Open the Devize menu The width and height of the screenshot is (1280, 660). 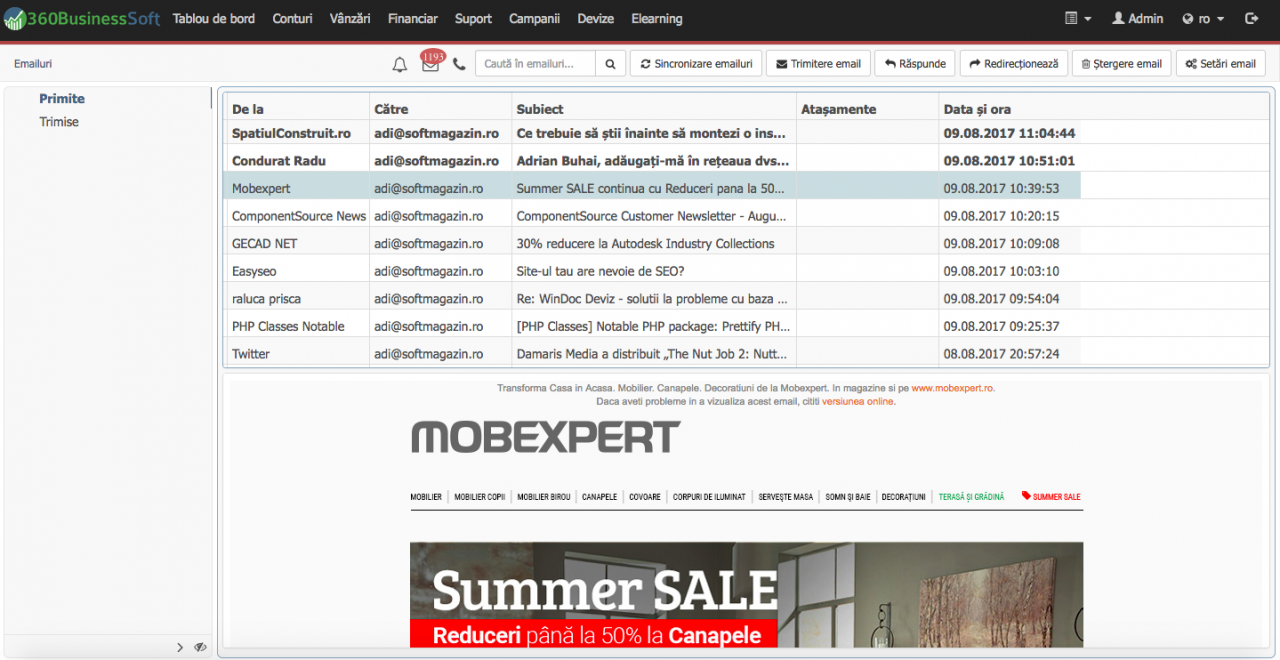click(x=595, y=19)
